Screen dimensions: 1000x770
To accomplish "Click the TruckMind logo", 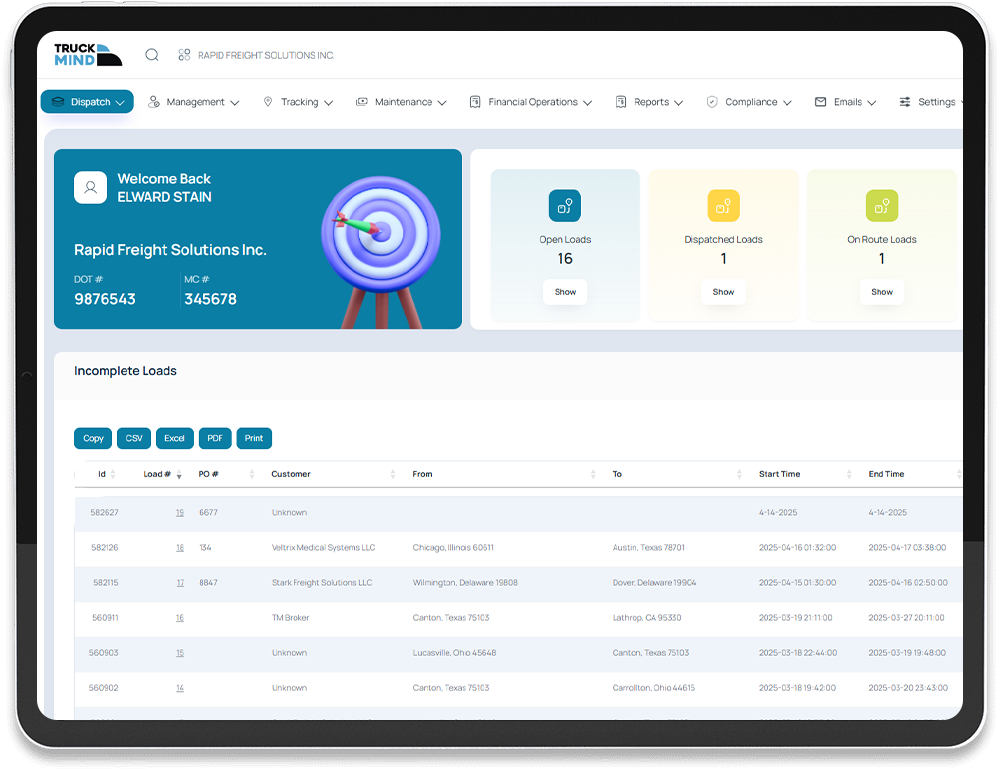I will pyautogui.click(x=88, y=55).
